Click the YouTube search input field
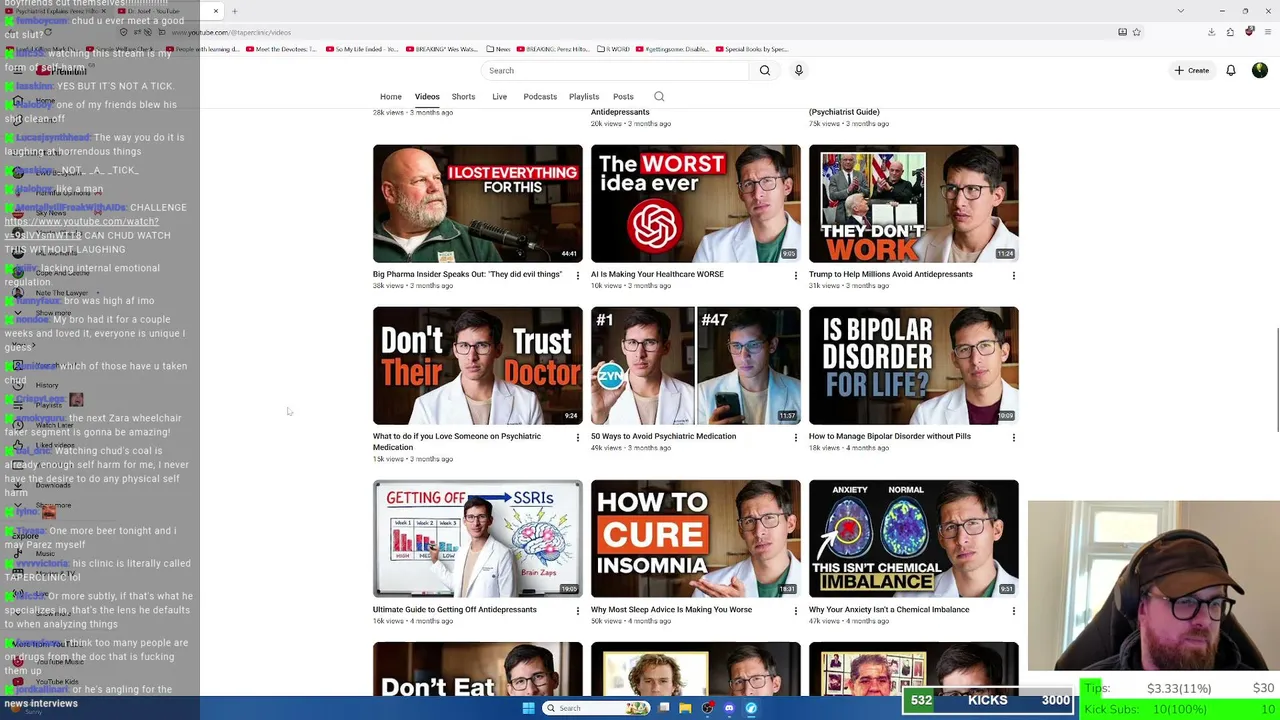The height and width of the screenshot is (720, 1280). pos(617,70)
